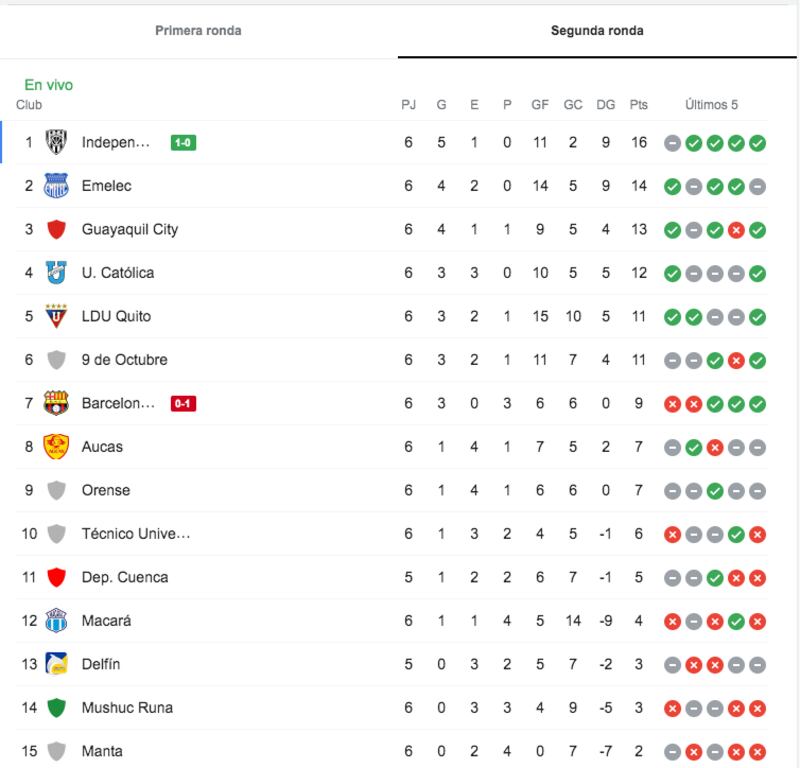Click the Pts column header

coord(638,105)
